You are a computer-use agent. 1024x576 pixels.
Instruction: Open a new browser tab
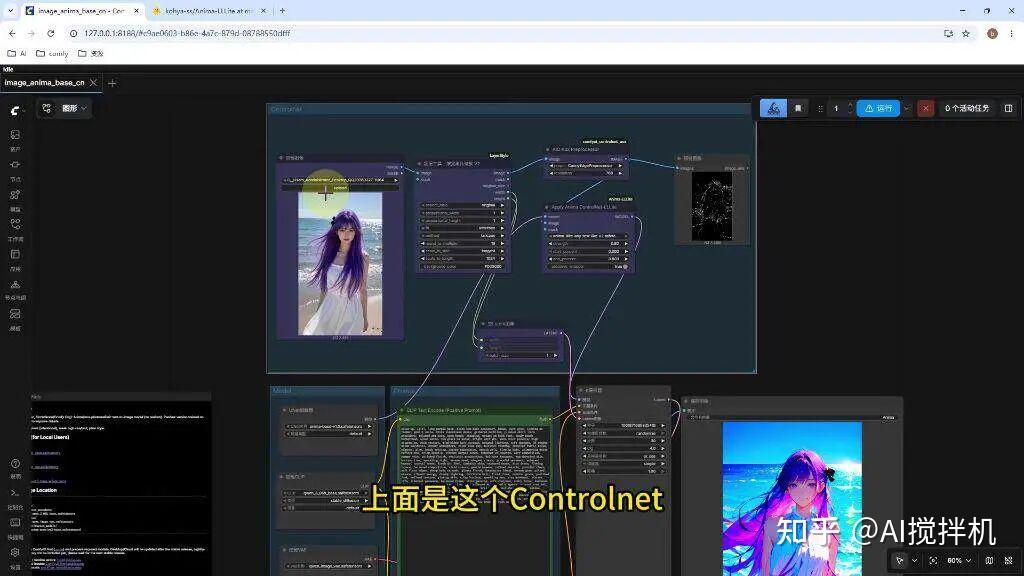[282, 10]
